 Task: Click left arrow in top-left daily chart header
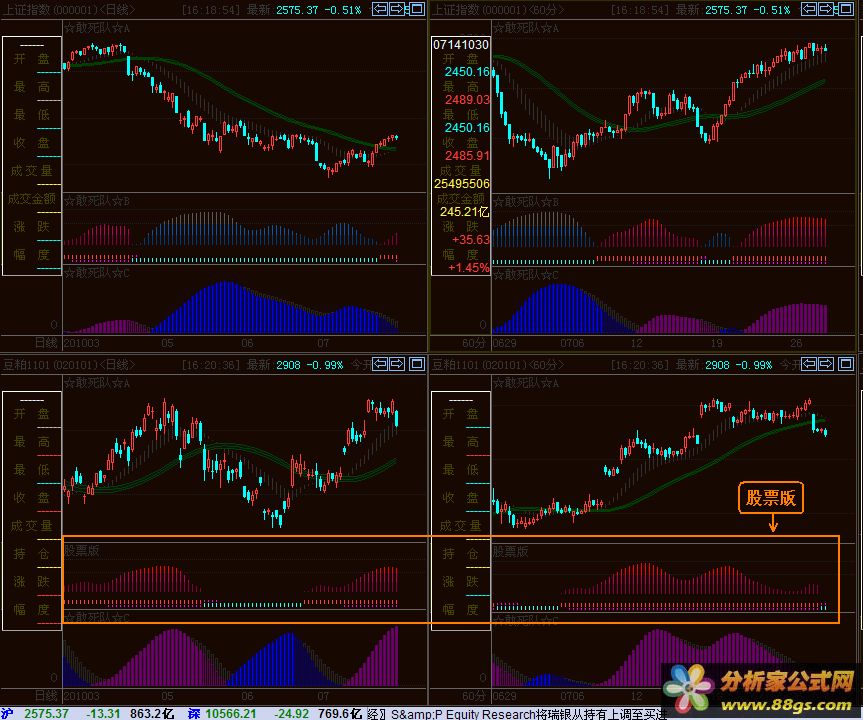click(380, 10)
